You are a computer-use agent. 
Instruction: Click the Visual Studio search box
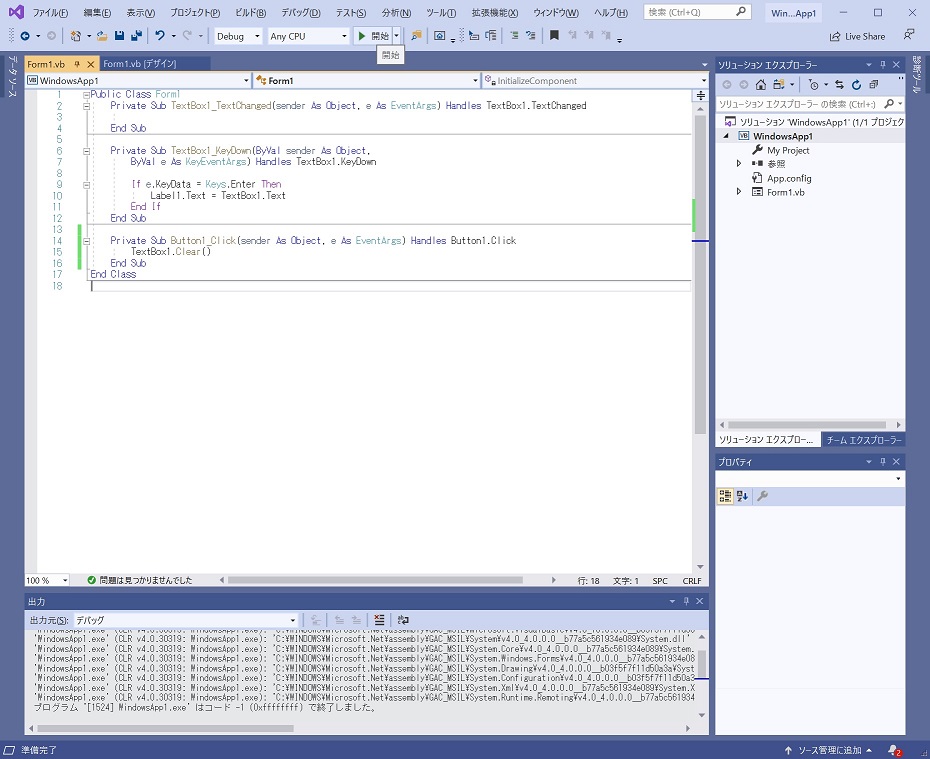[x=697, y=12]
